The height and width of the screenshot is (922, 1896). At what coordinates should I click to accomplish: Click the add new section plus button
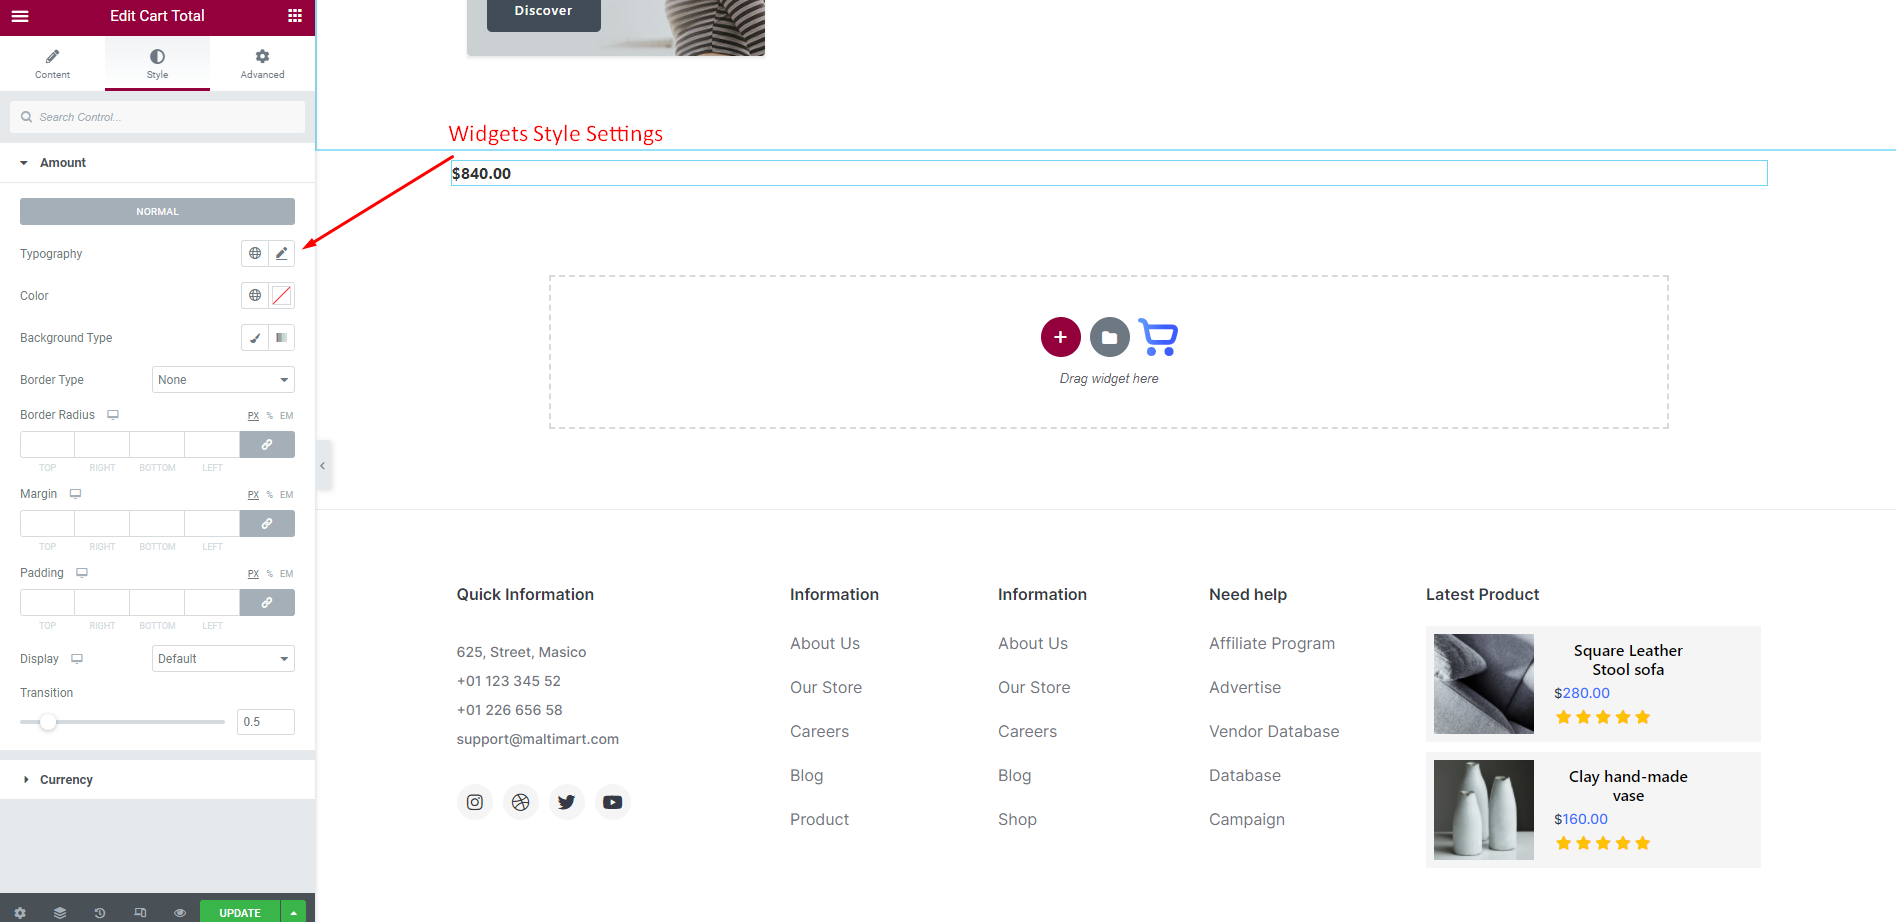coord(1060,337)
